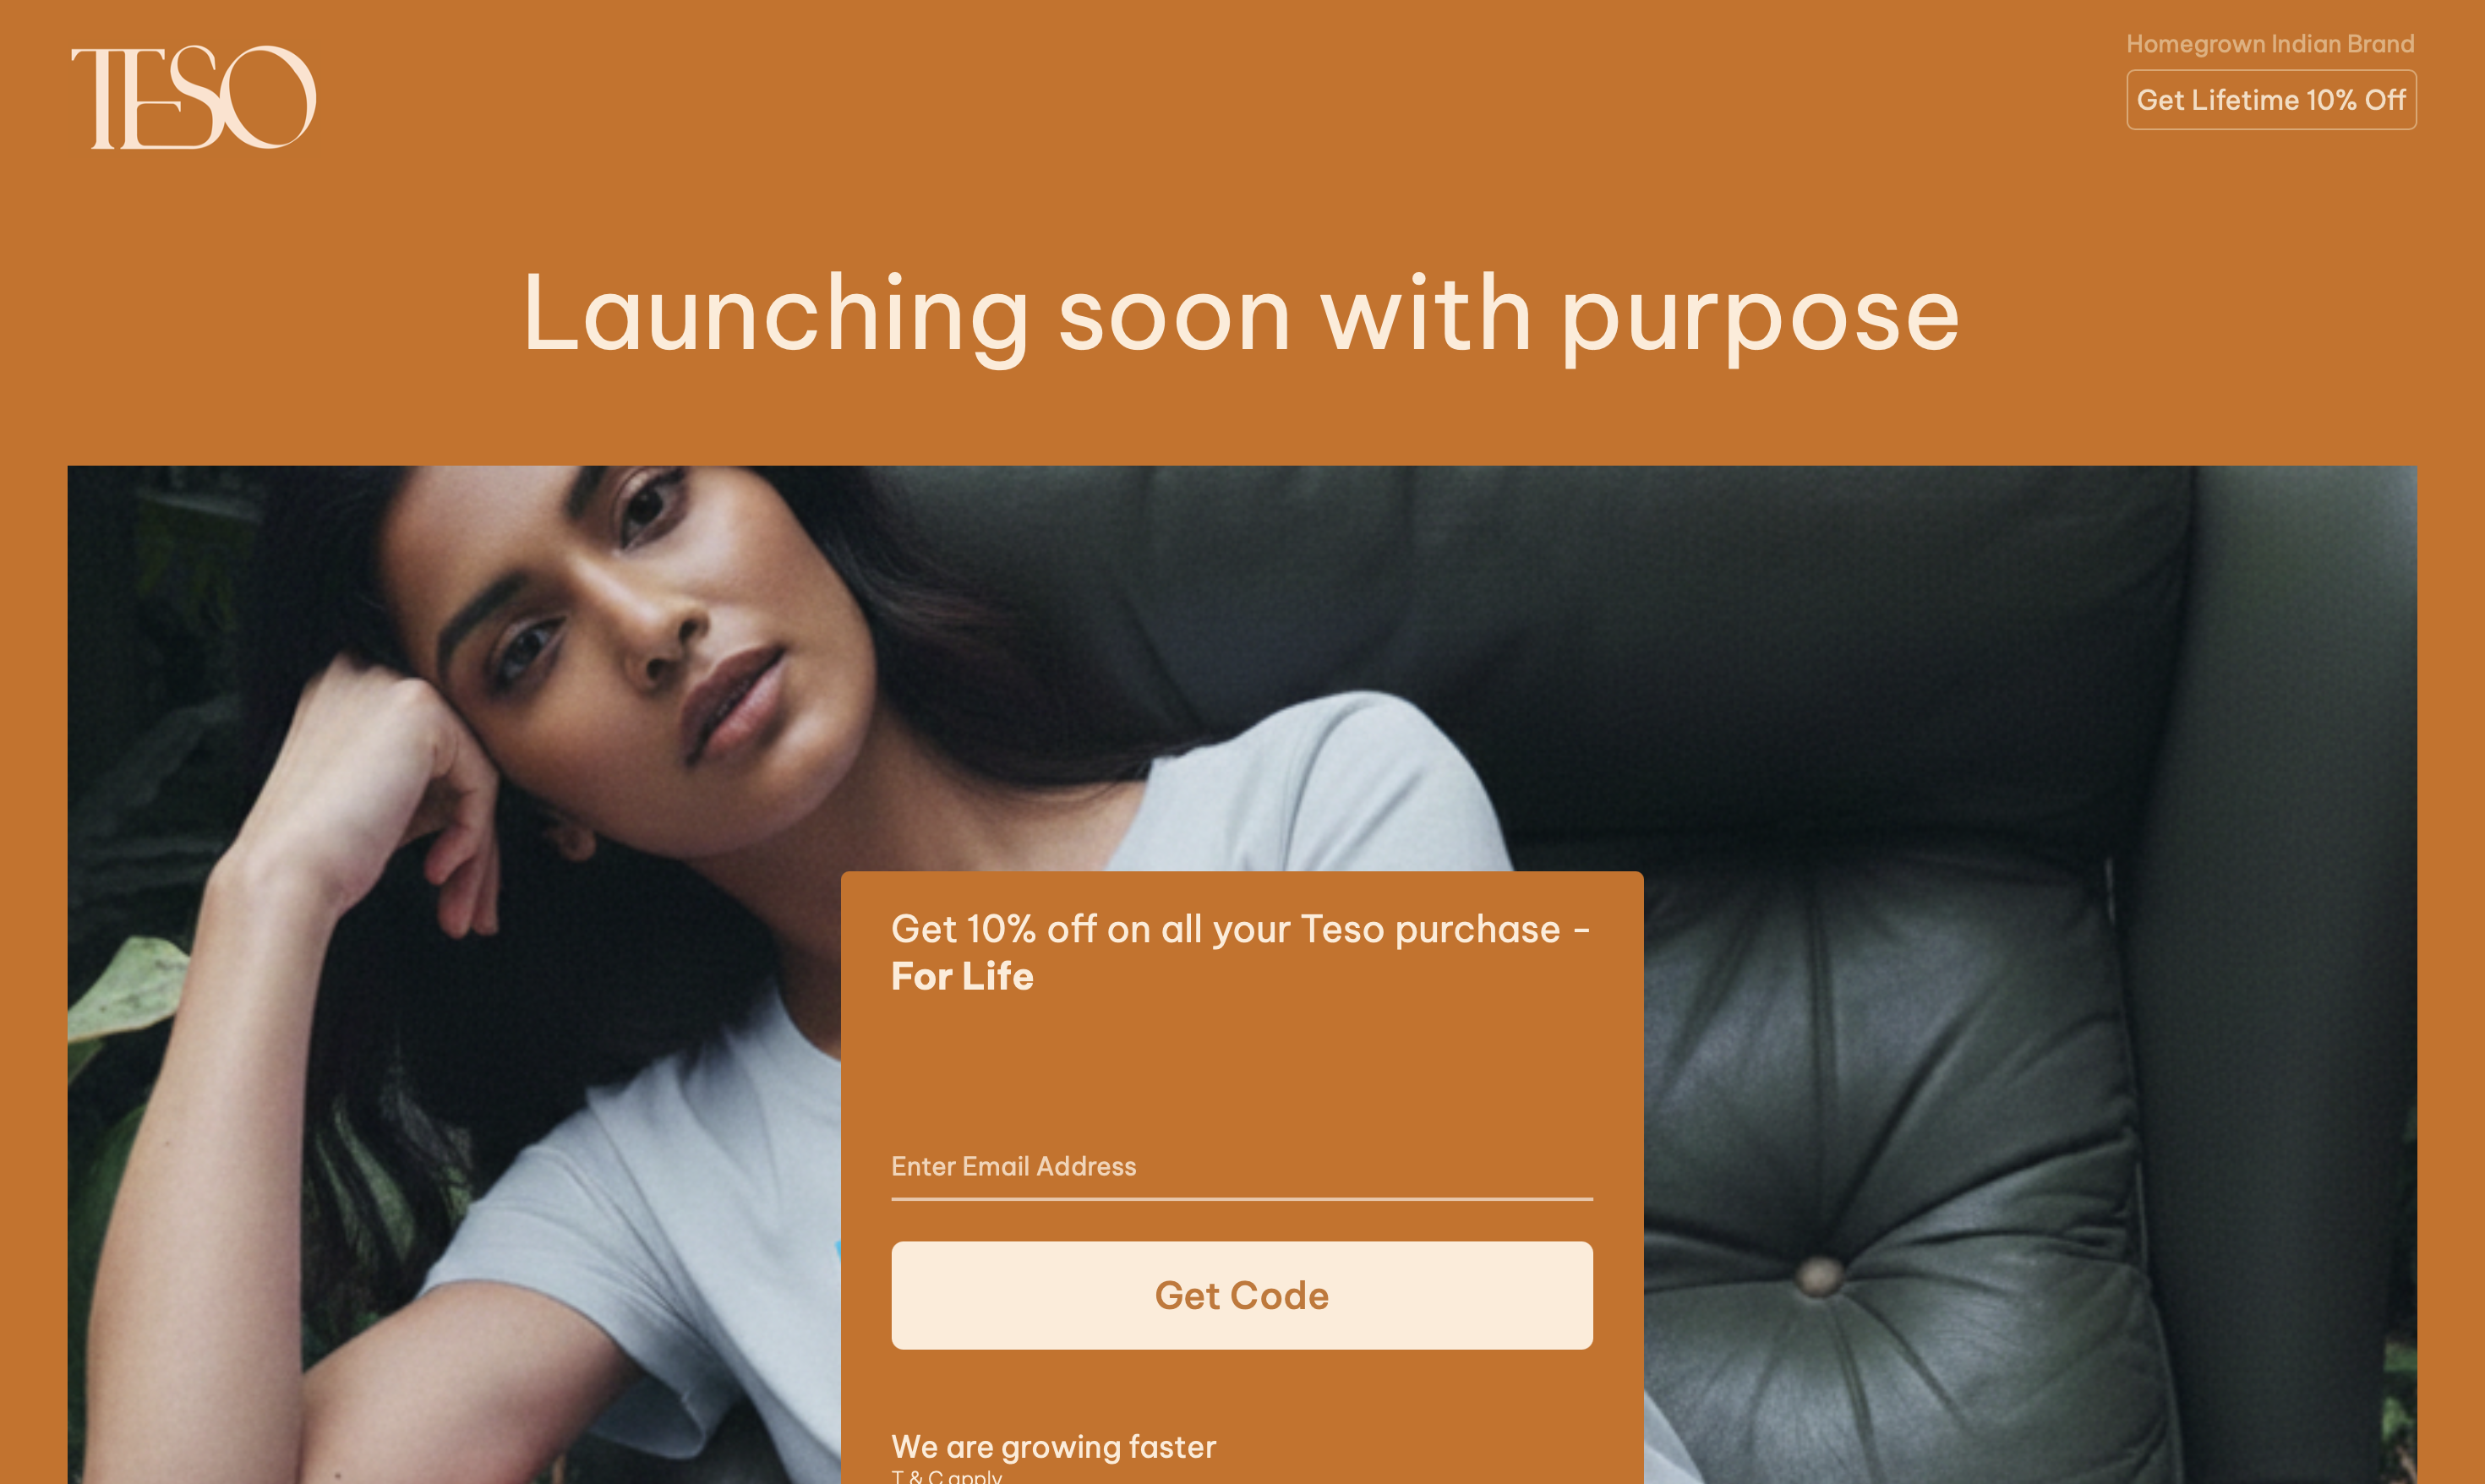The image size is (2485, 1484).
Task: Click the We are growing faster text
Action: pos(1053,1446)
